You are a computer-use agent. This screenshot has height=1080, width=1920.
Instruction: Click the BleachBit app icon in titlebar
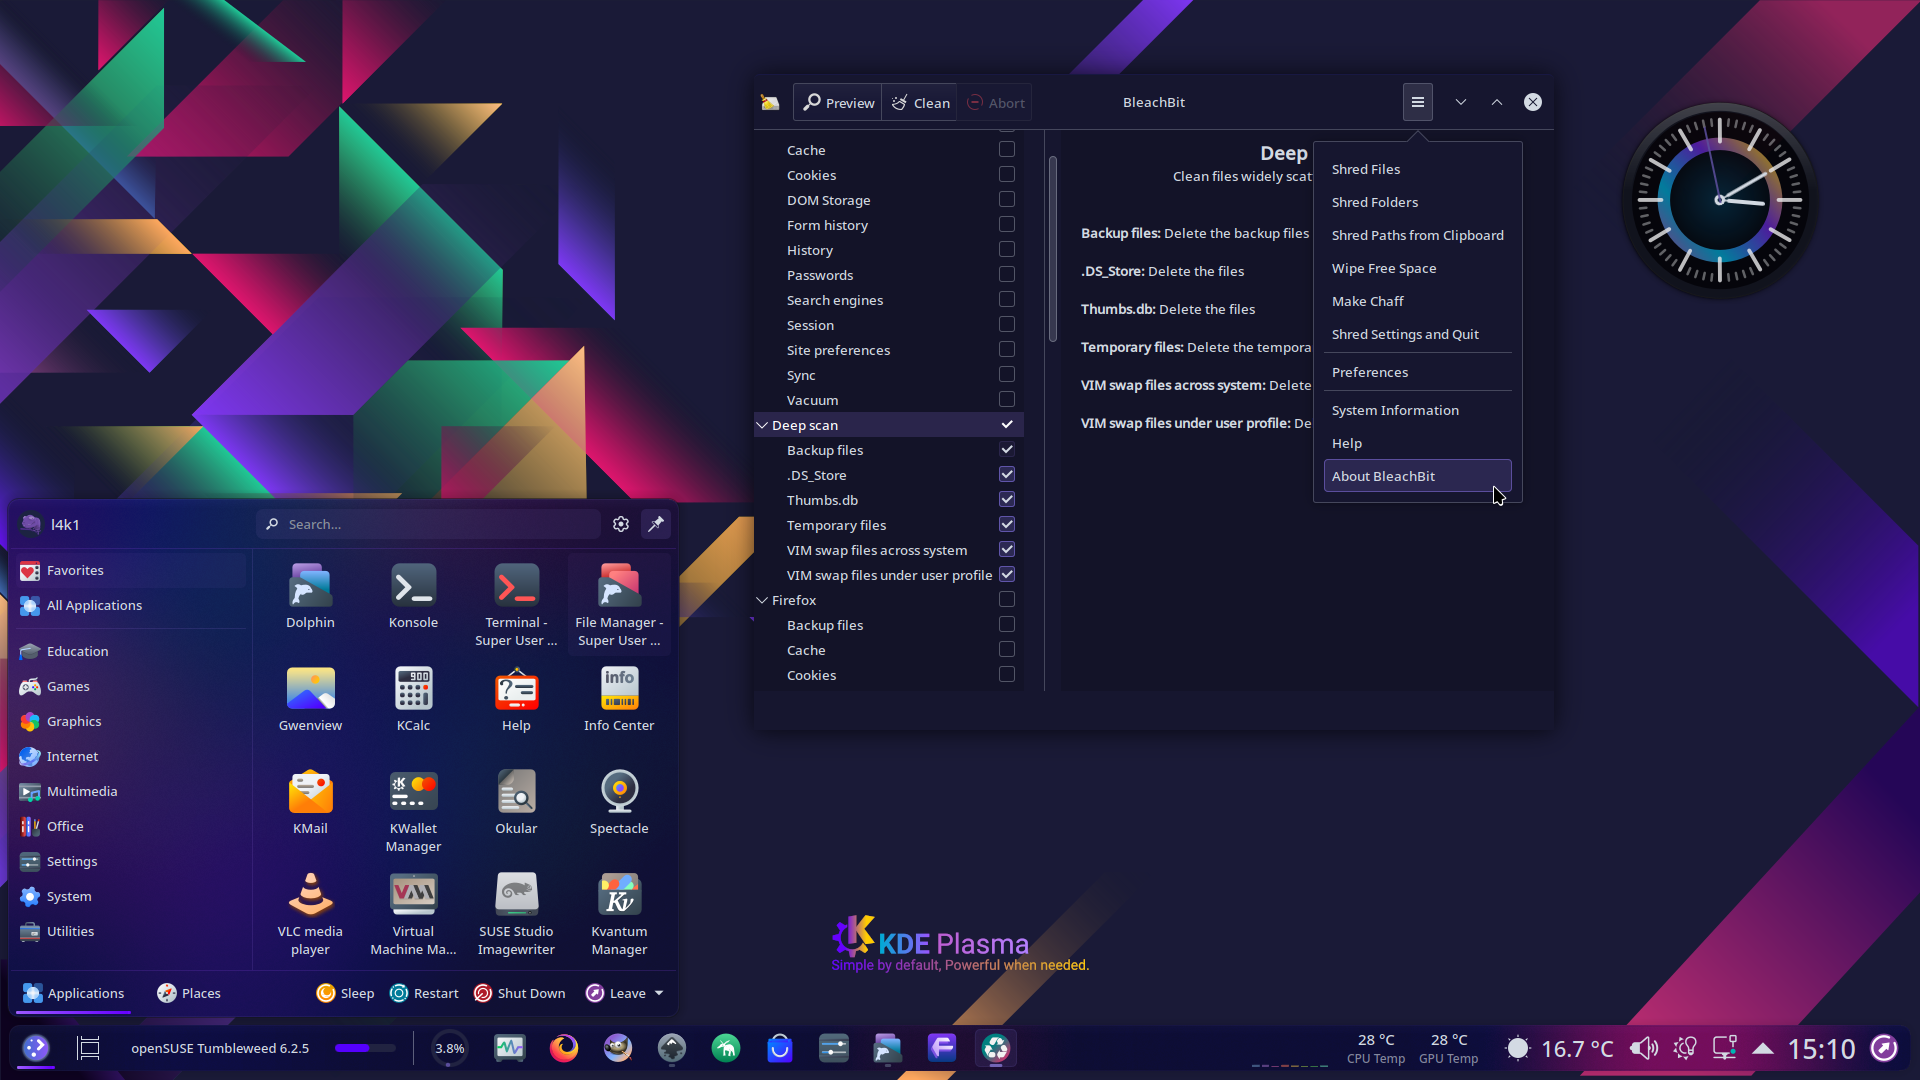point(770,102)
